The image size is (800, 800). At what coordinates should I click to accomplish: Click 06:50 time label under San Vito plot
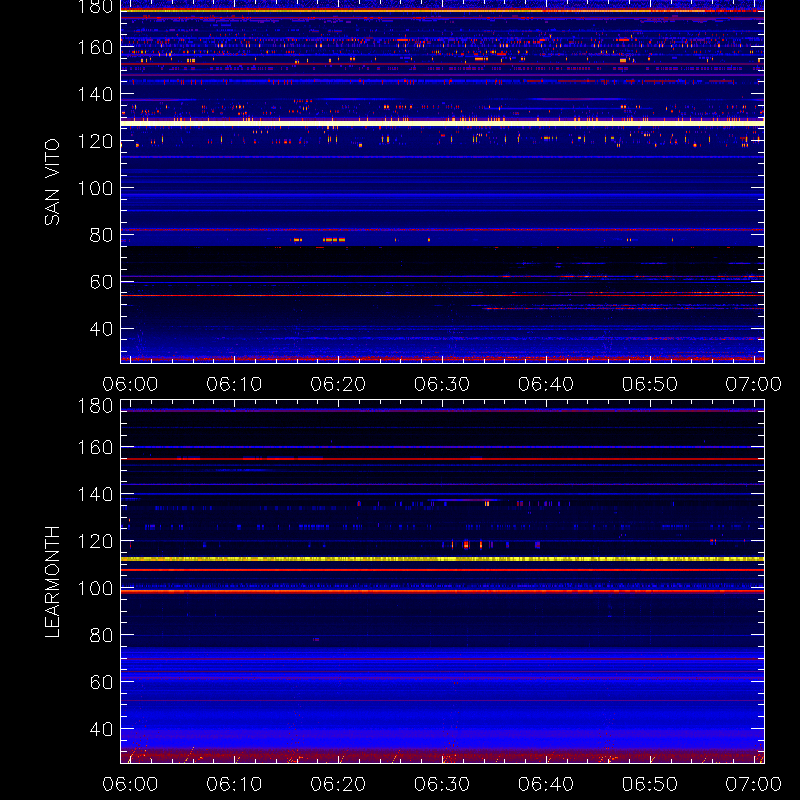click(x=649, y=384)
